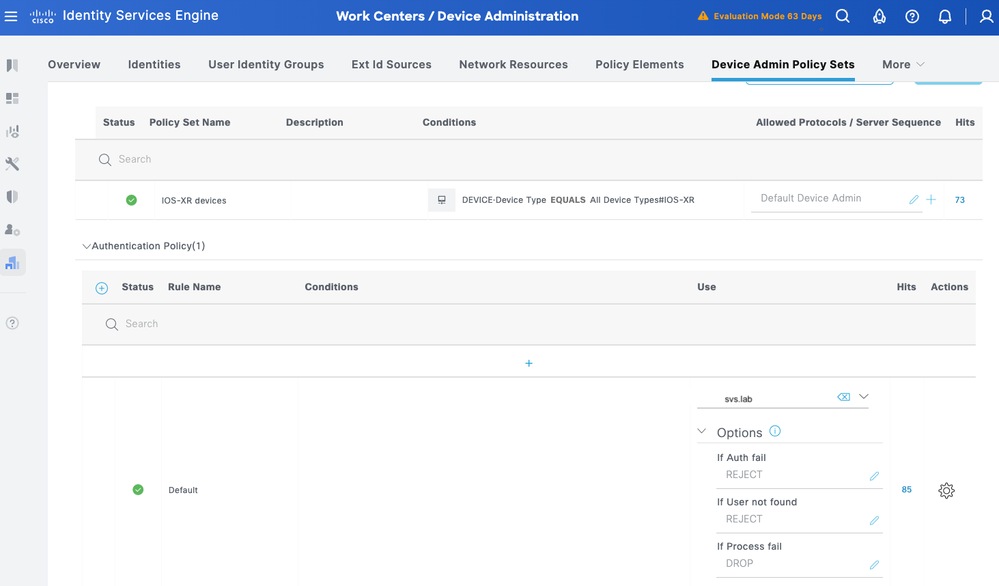Open Options info icon

[775, 431]
